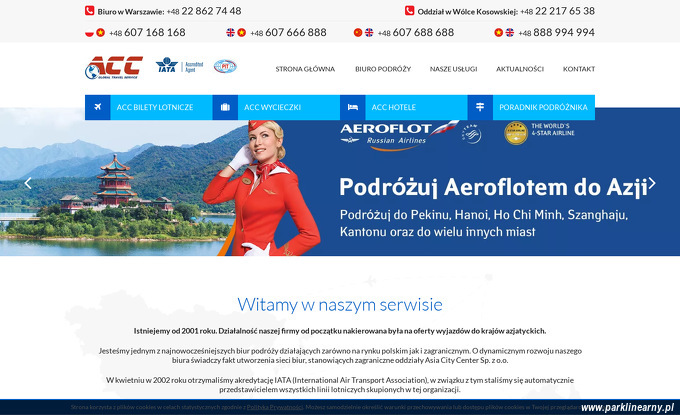
Task: Open the Biuro Podróży menu item
Action: click(383, 69)
